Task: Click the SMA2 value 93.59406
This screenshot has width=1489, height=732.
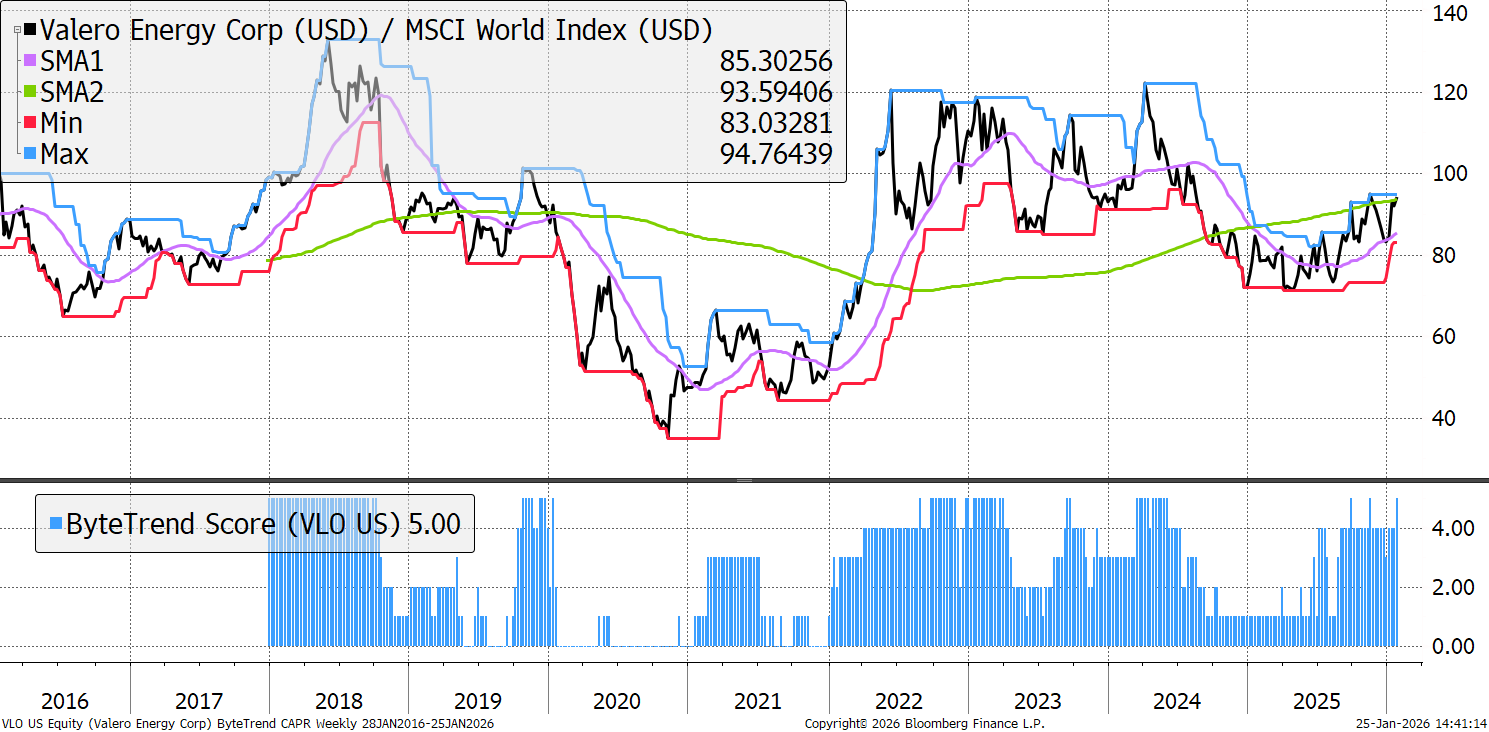Action: pos(776,93)
